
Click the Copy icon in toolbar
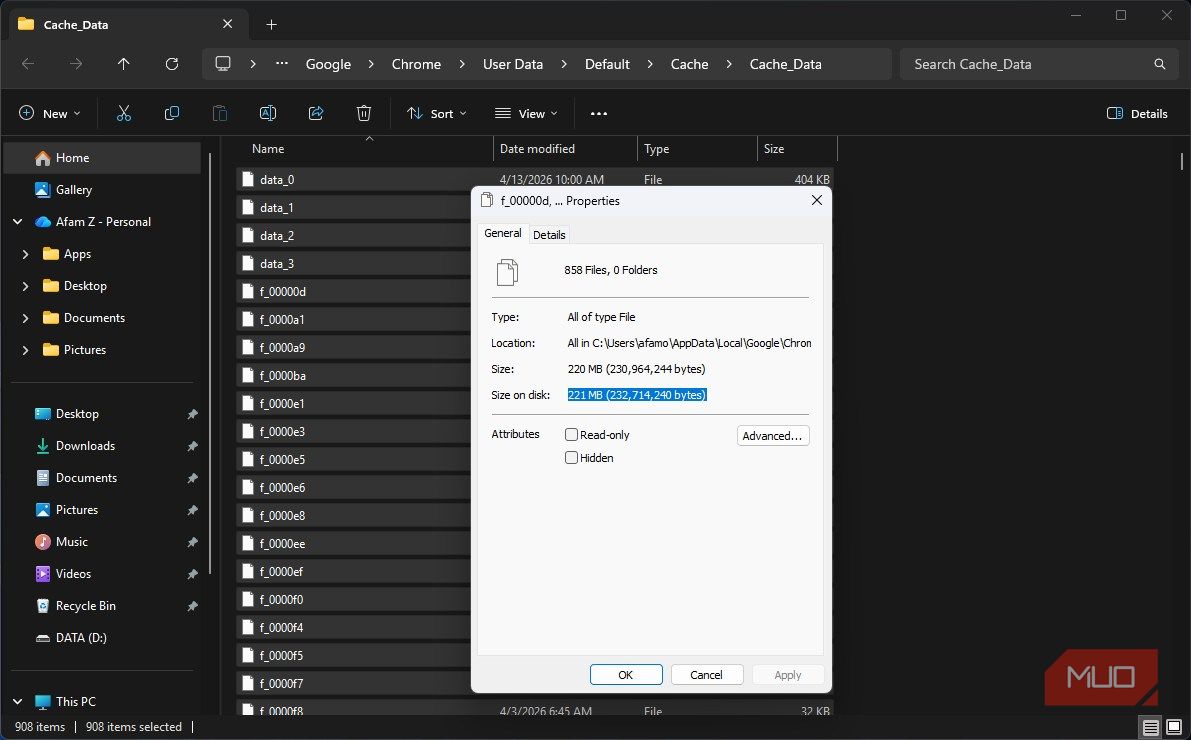click(172, 113)
